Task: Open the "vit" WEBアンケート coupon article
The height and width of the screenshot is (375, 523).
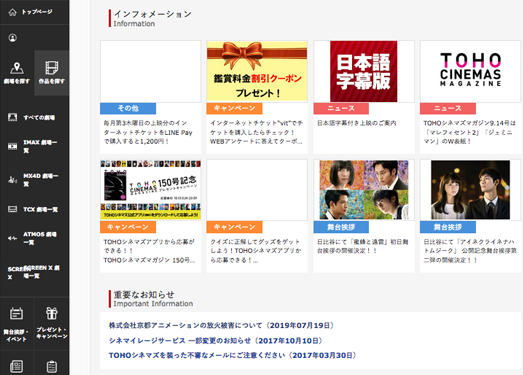Action: tap(256, 132)
